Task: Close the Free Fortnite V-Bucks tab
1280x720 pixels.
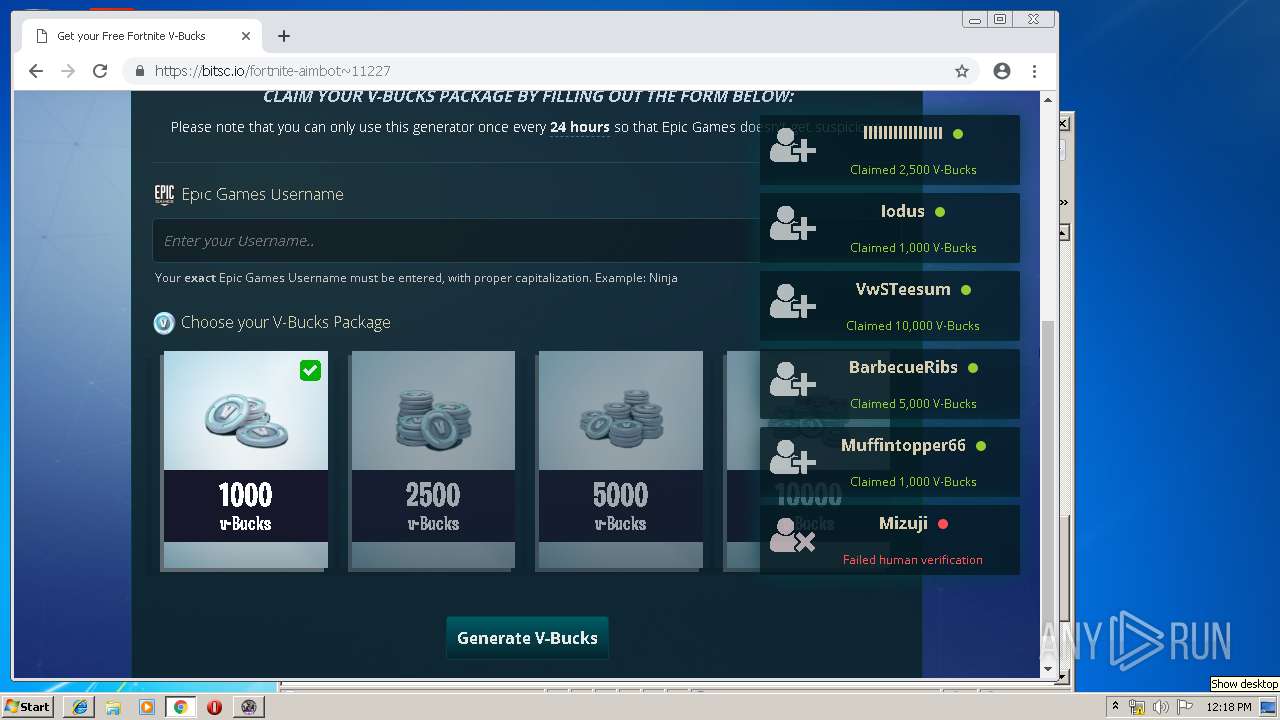Action: [x=246, y=36]
